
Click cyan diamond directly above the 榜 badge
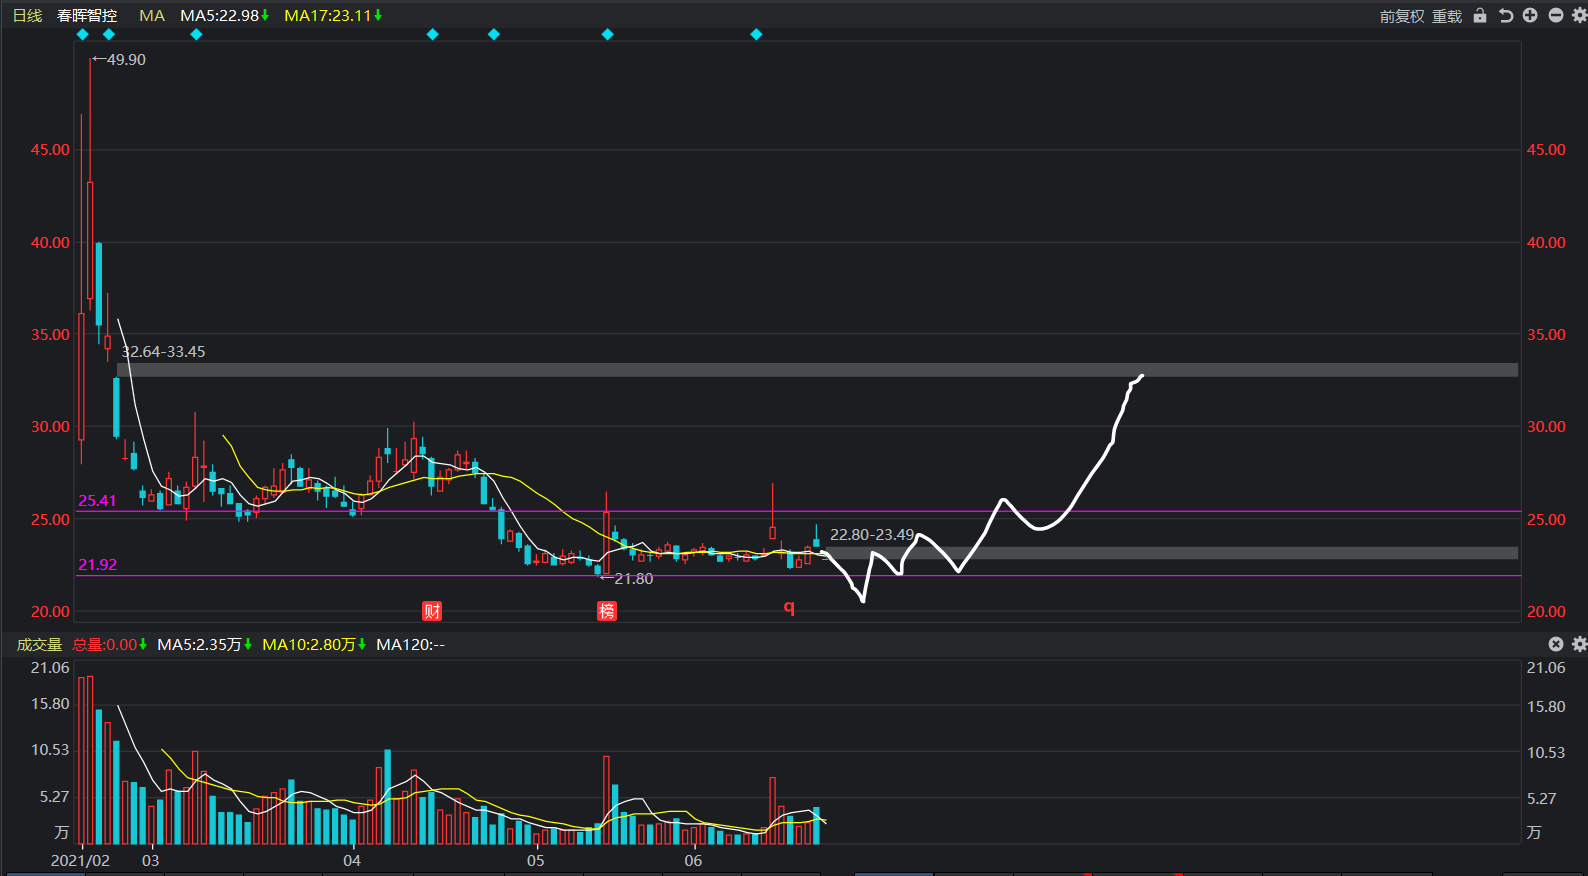(x=607, y=34)
